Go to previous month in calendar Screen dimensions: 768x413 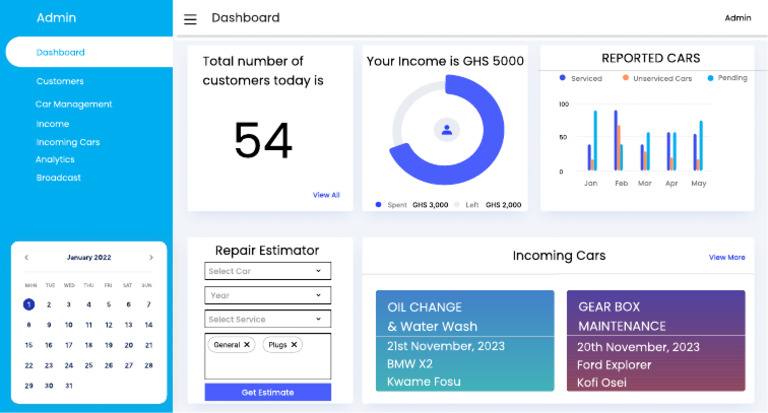(26, 257)
